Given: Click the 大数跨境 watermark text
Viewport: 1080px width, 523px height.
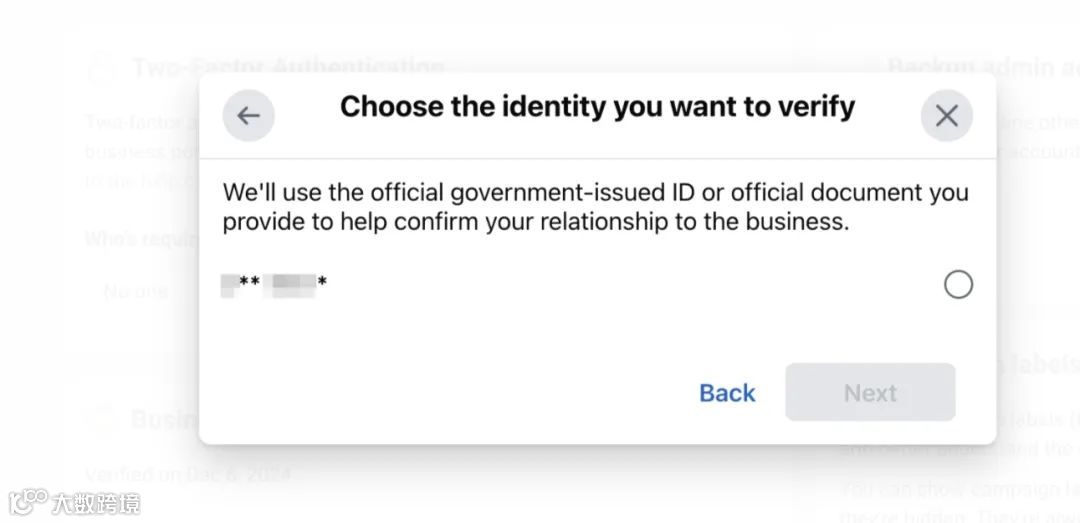Looking at the screenshot, I should 97,502.
